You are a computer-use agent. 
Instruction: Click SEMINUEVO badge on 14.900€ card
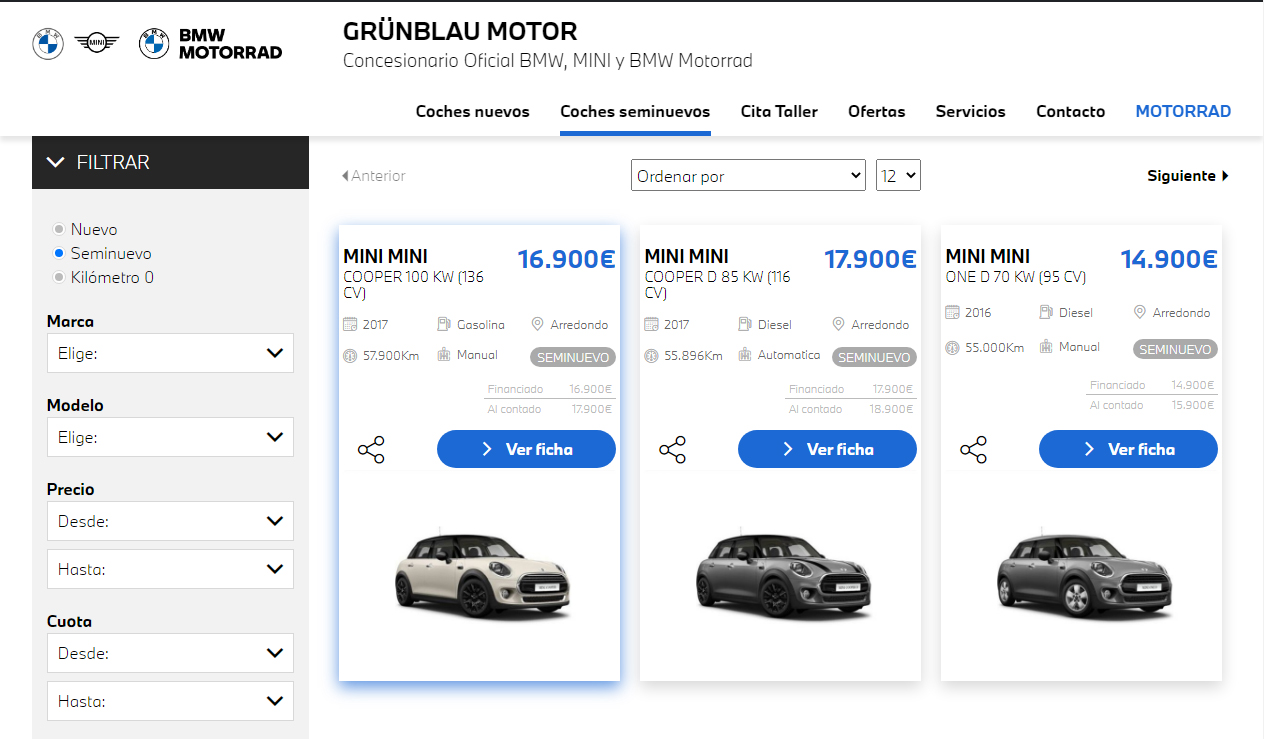pos(1175,349)
